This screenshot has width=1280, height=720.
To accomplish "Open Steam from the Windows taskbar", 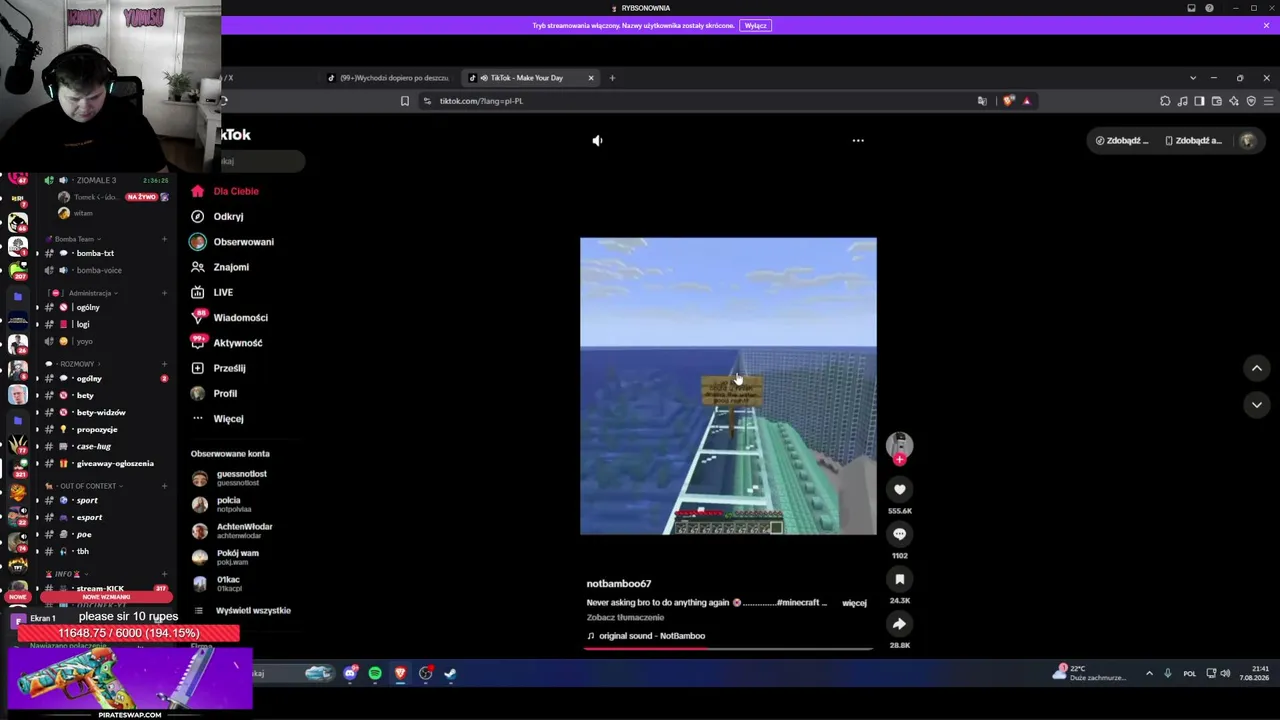I will tap(450, 674).
